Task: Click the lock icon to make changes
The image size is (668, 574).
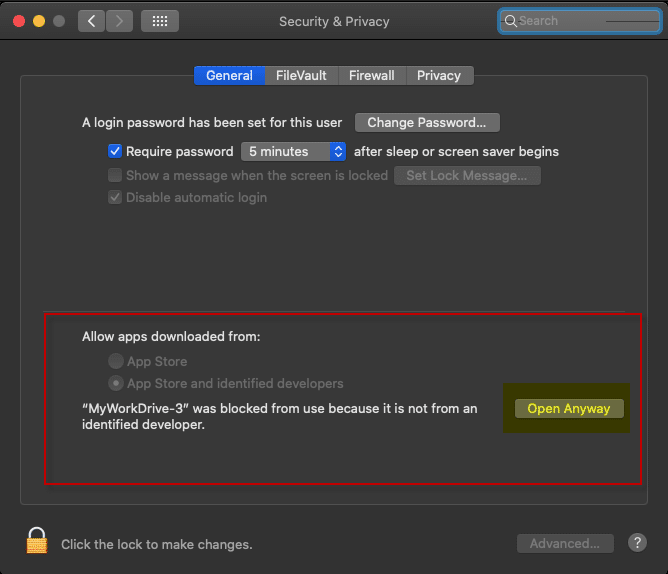Action: point(37,541)
